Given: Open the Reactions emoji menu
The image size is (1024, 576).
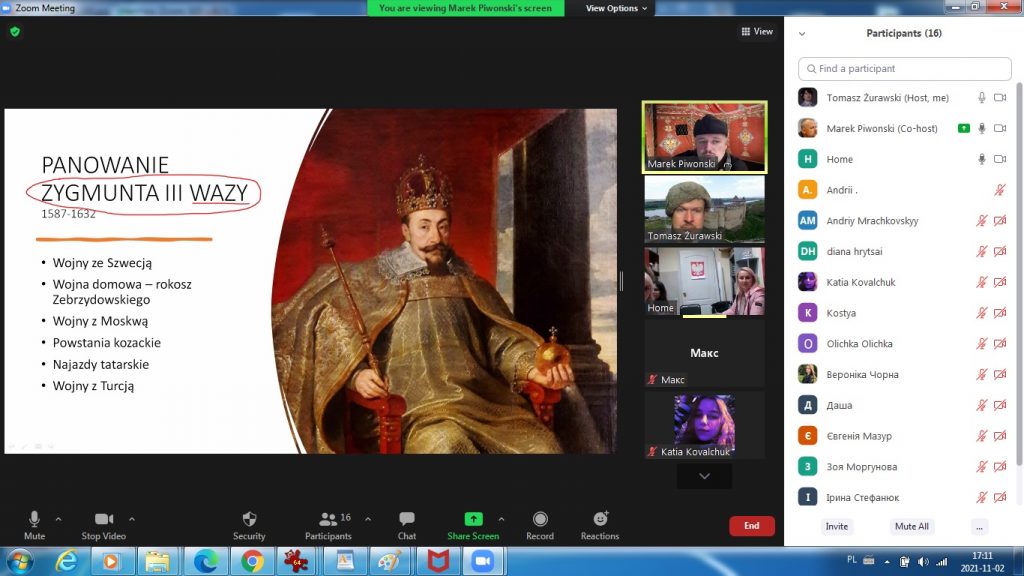Looking at the screenshot, I should click(x=600, y=520).
